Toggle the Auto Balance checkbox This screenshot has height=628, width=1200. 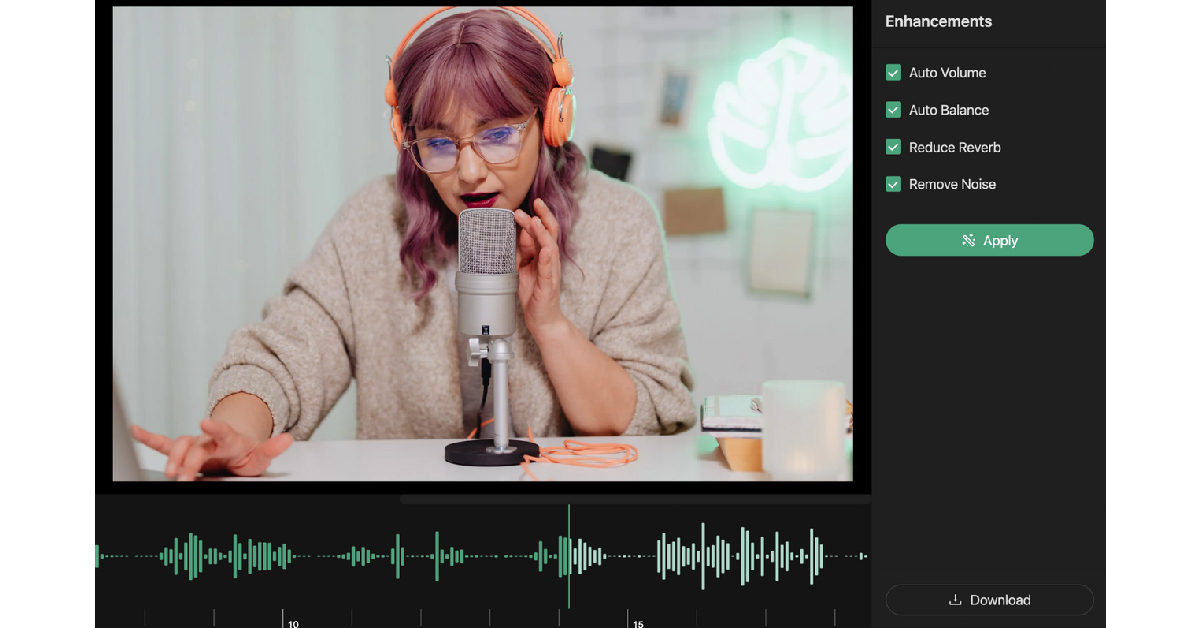tap(893, 110)
